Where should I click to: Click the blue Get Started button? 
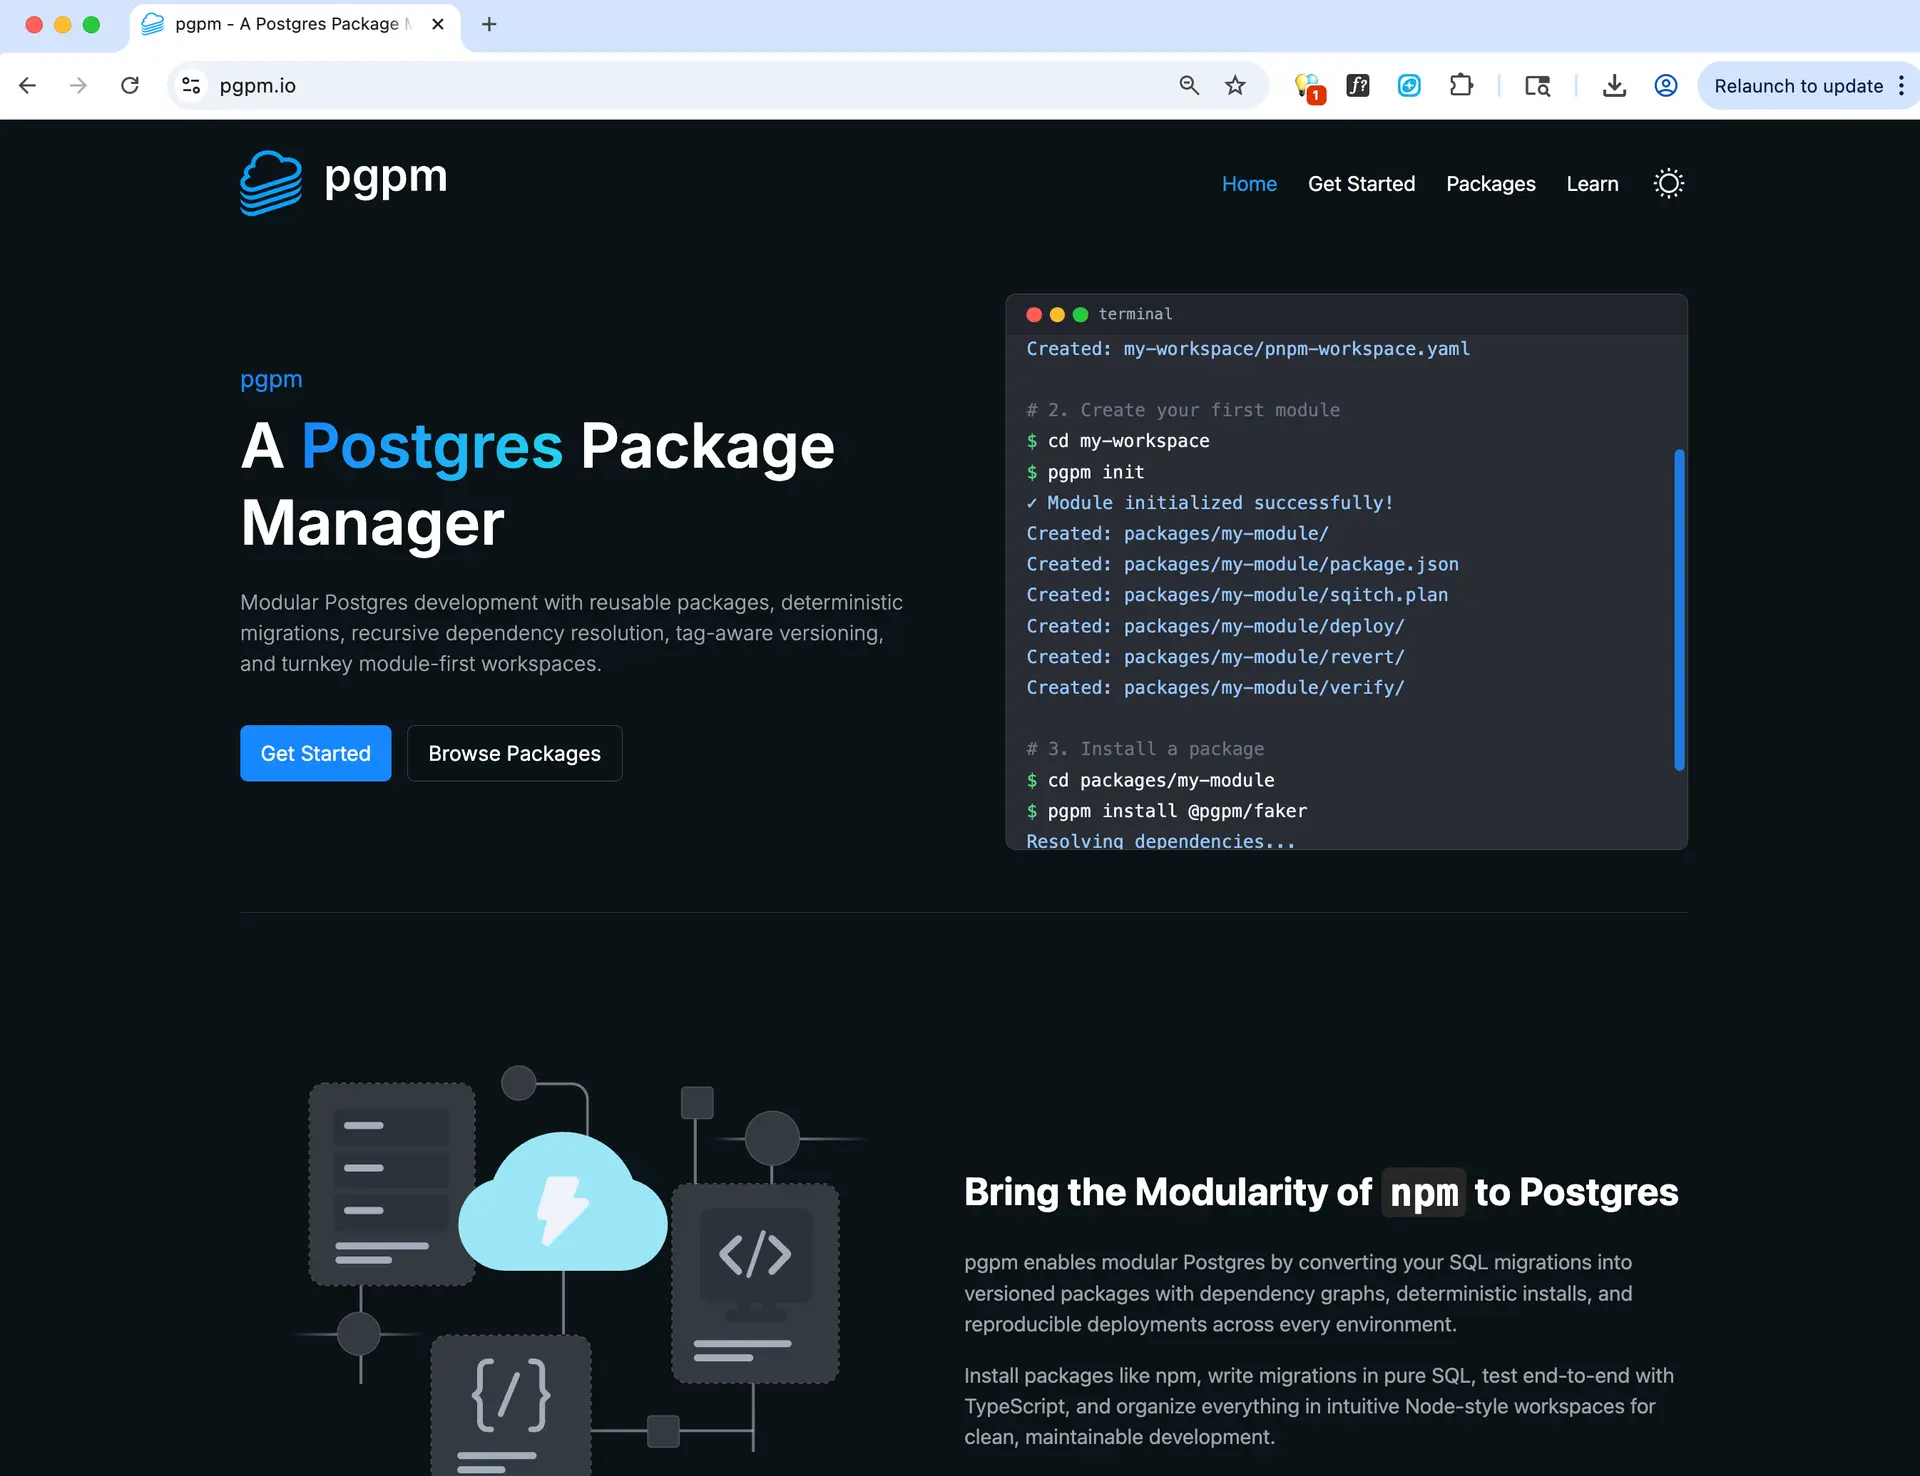[315, 753]
